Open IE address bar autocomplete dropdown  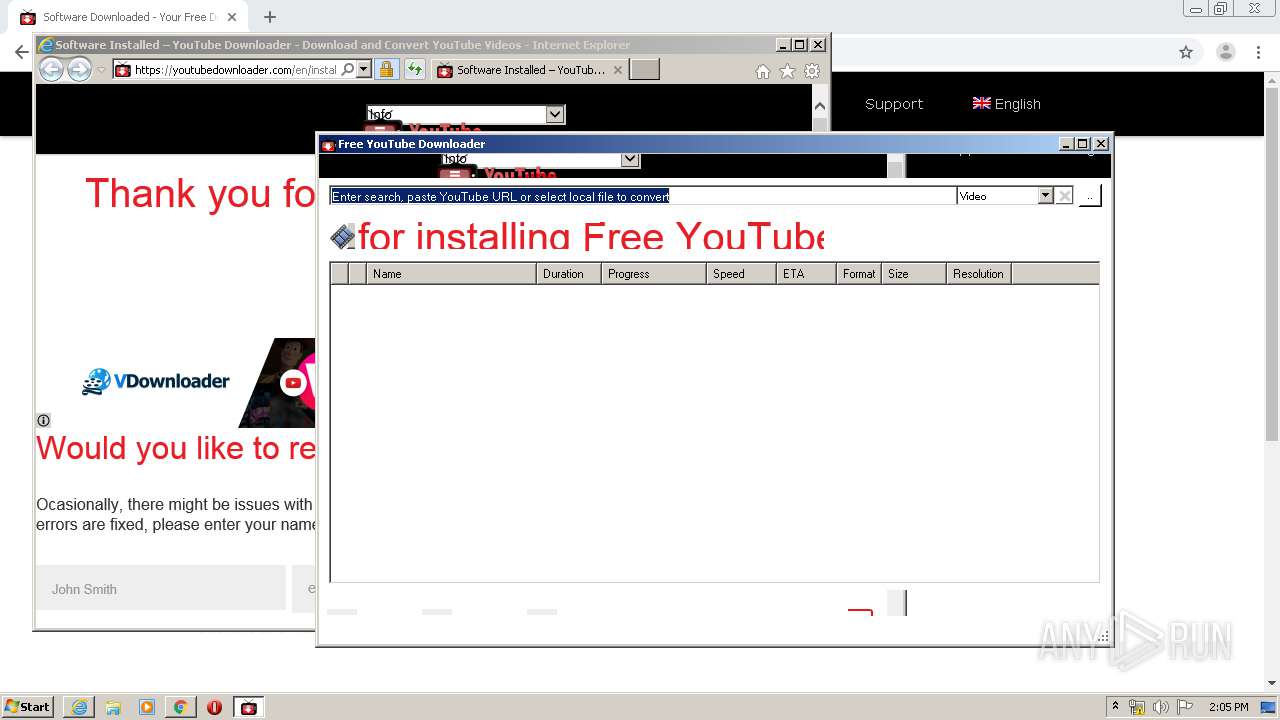tap(364, 69)
